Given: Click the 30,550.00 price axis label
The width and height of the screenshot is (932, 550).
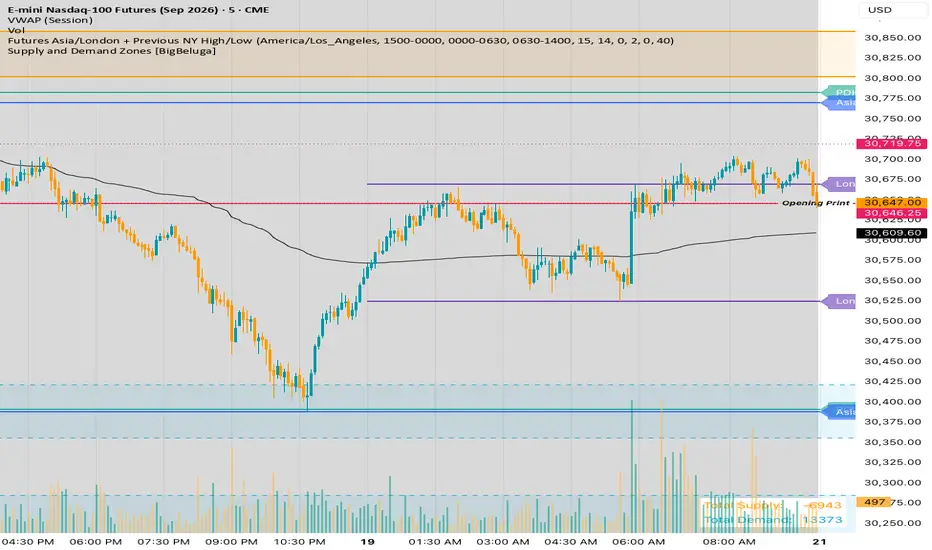Looking at the screenshot, I should pos(892,280).
